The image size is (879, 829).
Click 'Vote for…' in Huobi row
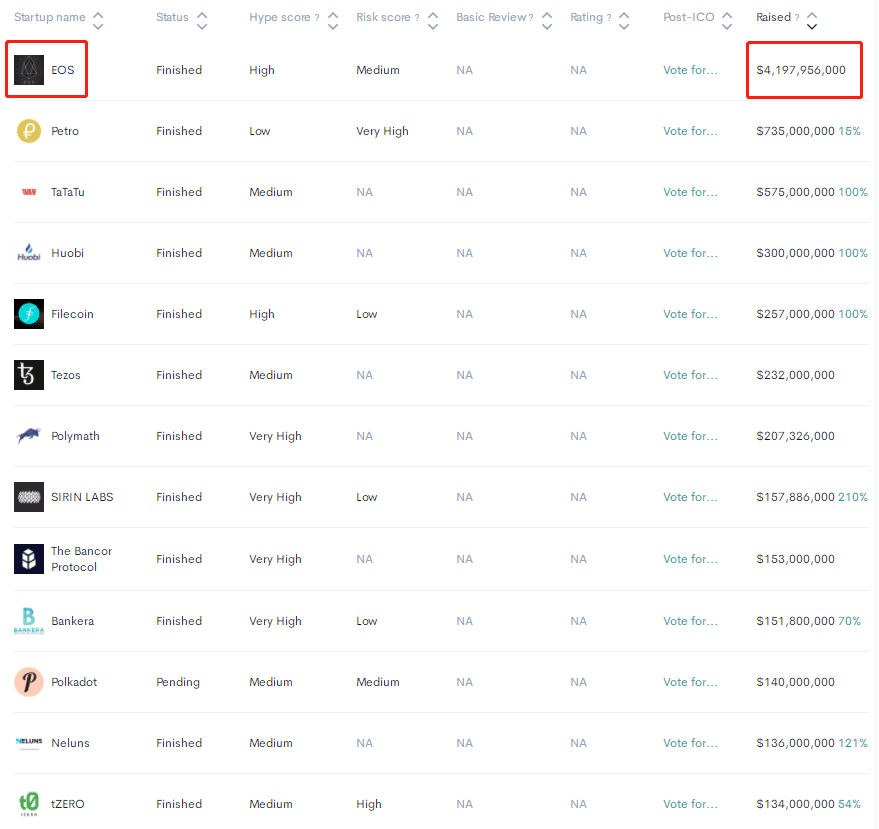(x=690, y=253)
